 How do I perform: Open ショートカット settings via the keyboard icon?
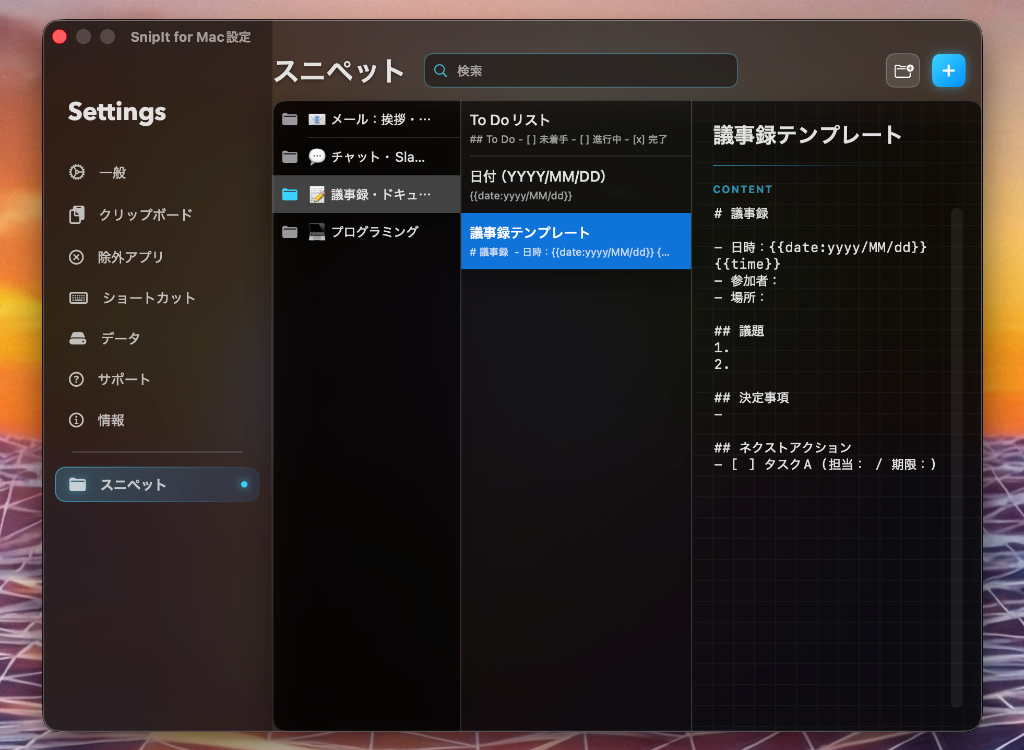point(77,297)
